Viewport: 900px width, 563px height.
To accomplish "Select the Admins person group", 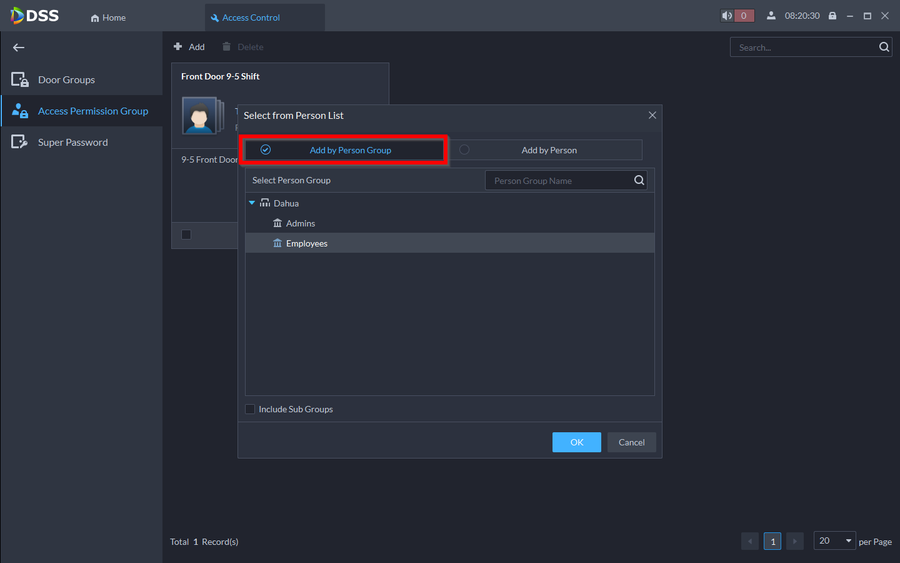I will tap(300, 223).
